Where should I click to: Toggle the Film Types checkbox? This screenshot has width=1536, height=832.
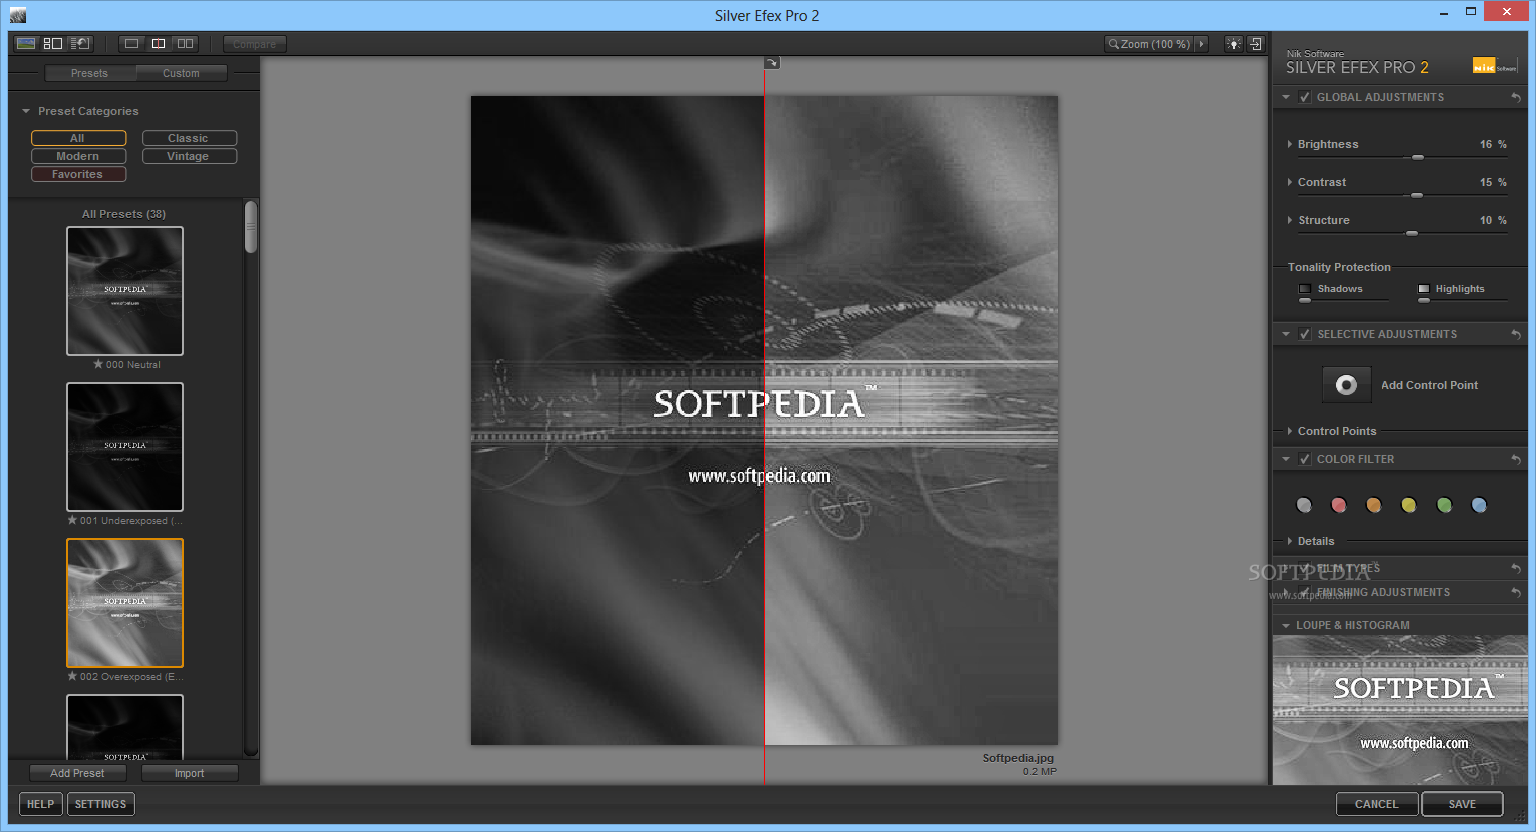[1304, 568]
